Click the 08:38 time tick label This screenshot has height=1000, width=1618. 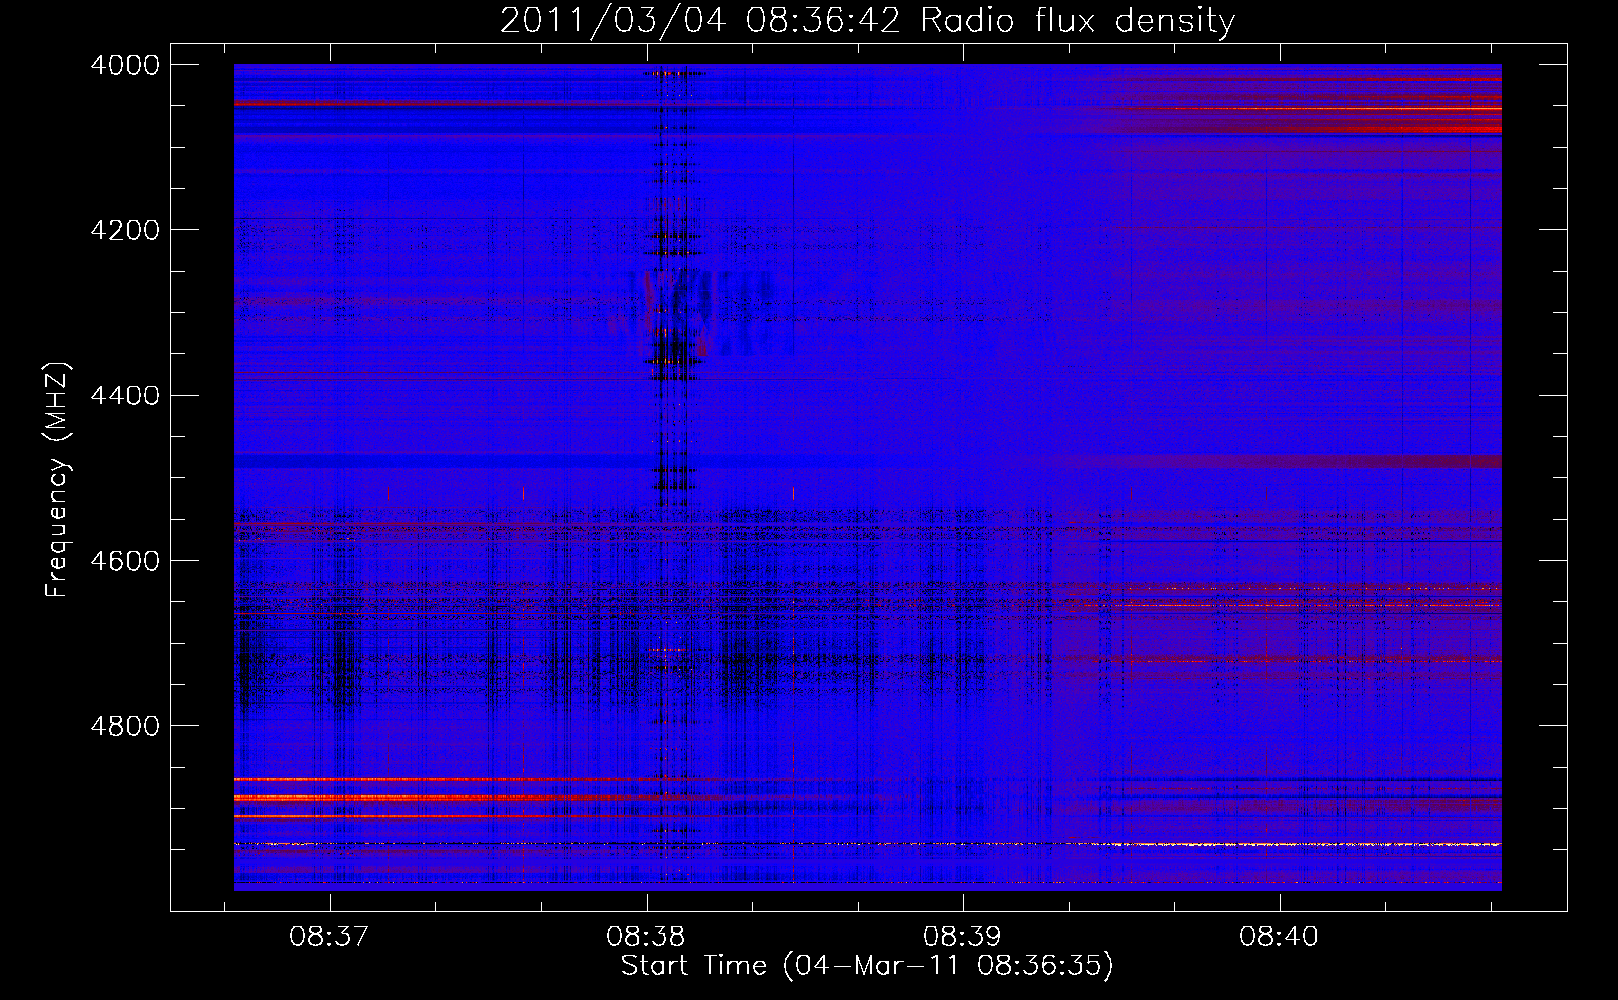tap(646, 936)
